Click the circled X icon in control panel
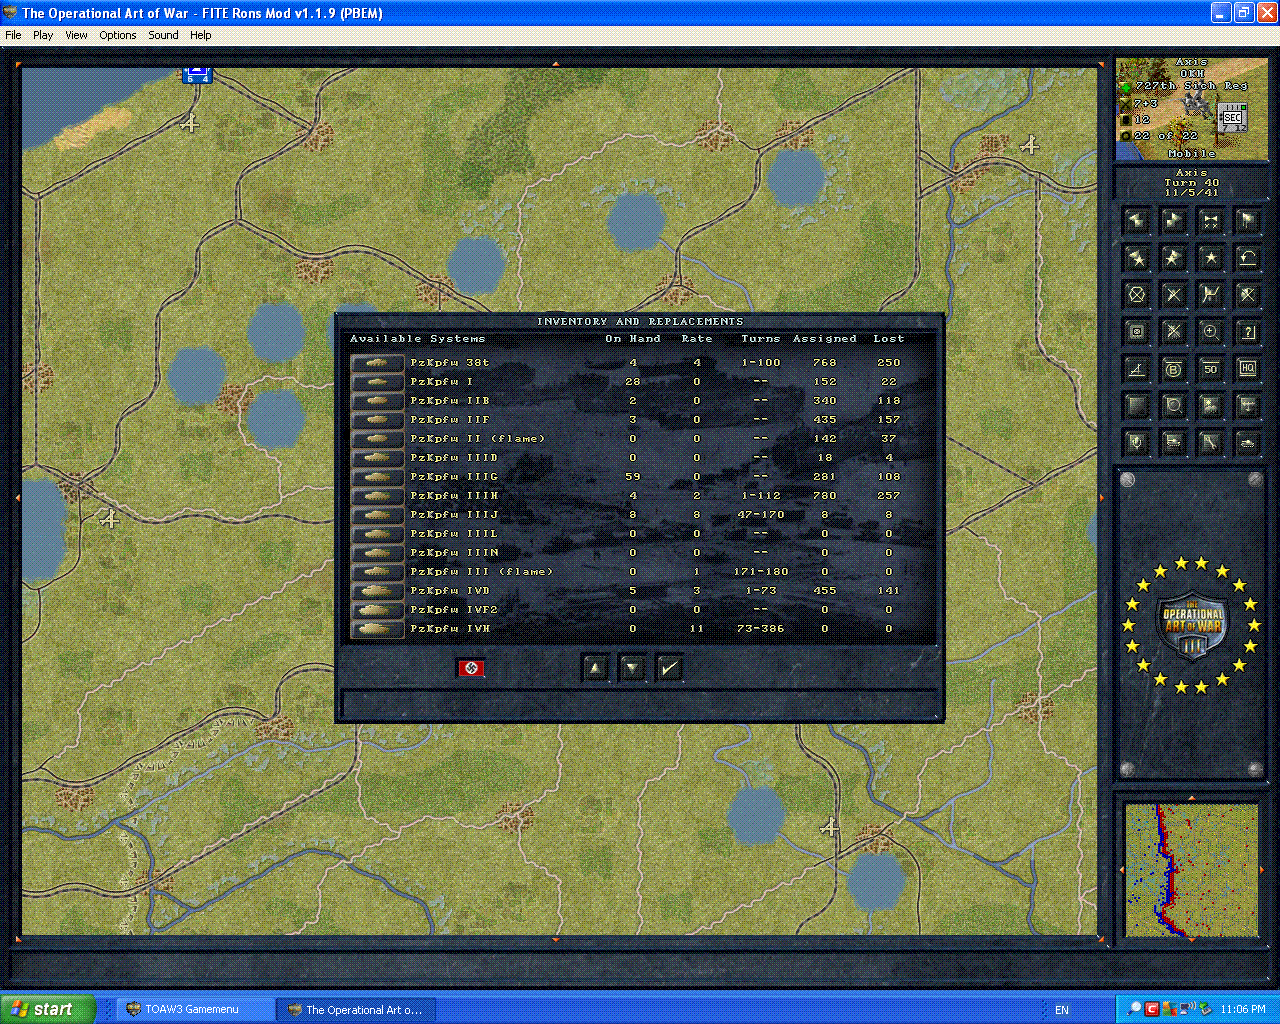This screenshot has width=1280, height=1024. 1136,295
